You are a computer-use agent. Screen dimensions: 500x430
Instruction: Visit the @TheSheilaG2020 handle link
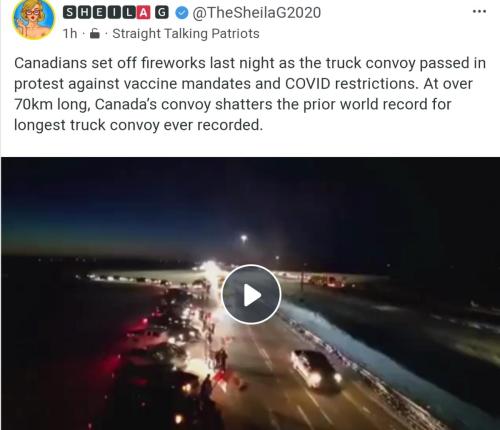pyautogui.click(x=257, y=13)
